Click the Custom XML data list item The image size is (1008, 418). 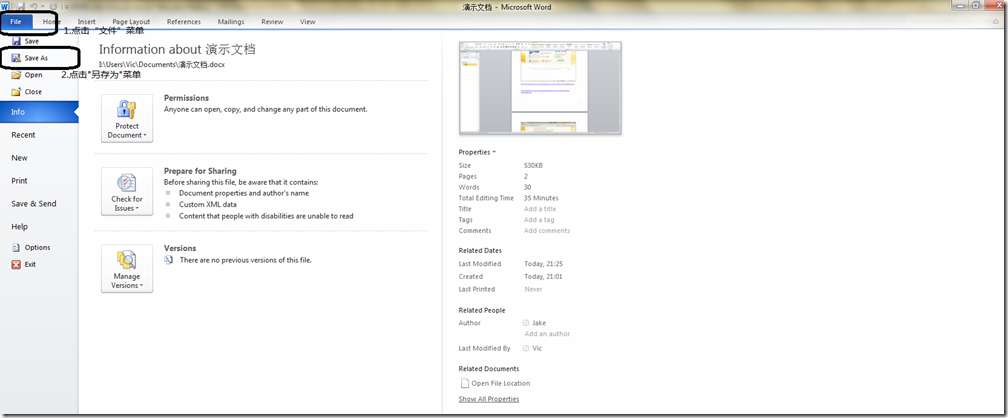point(208,204)
